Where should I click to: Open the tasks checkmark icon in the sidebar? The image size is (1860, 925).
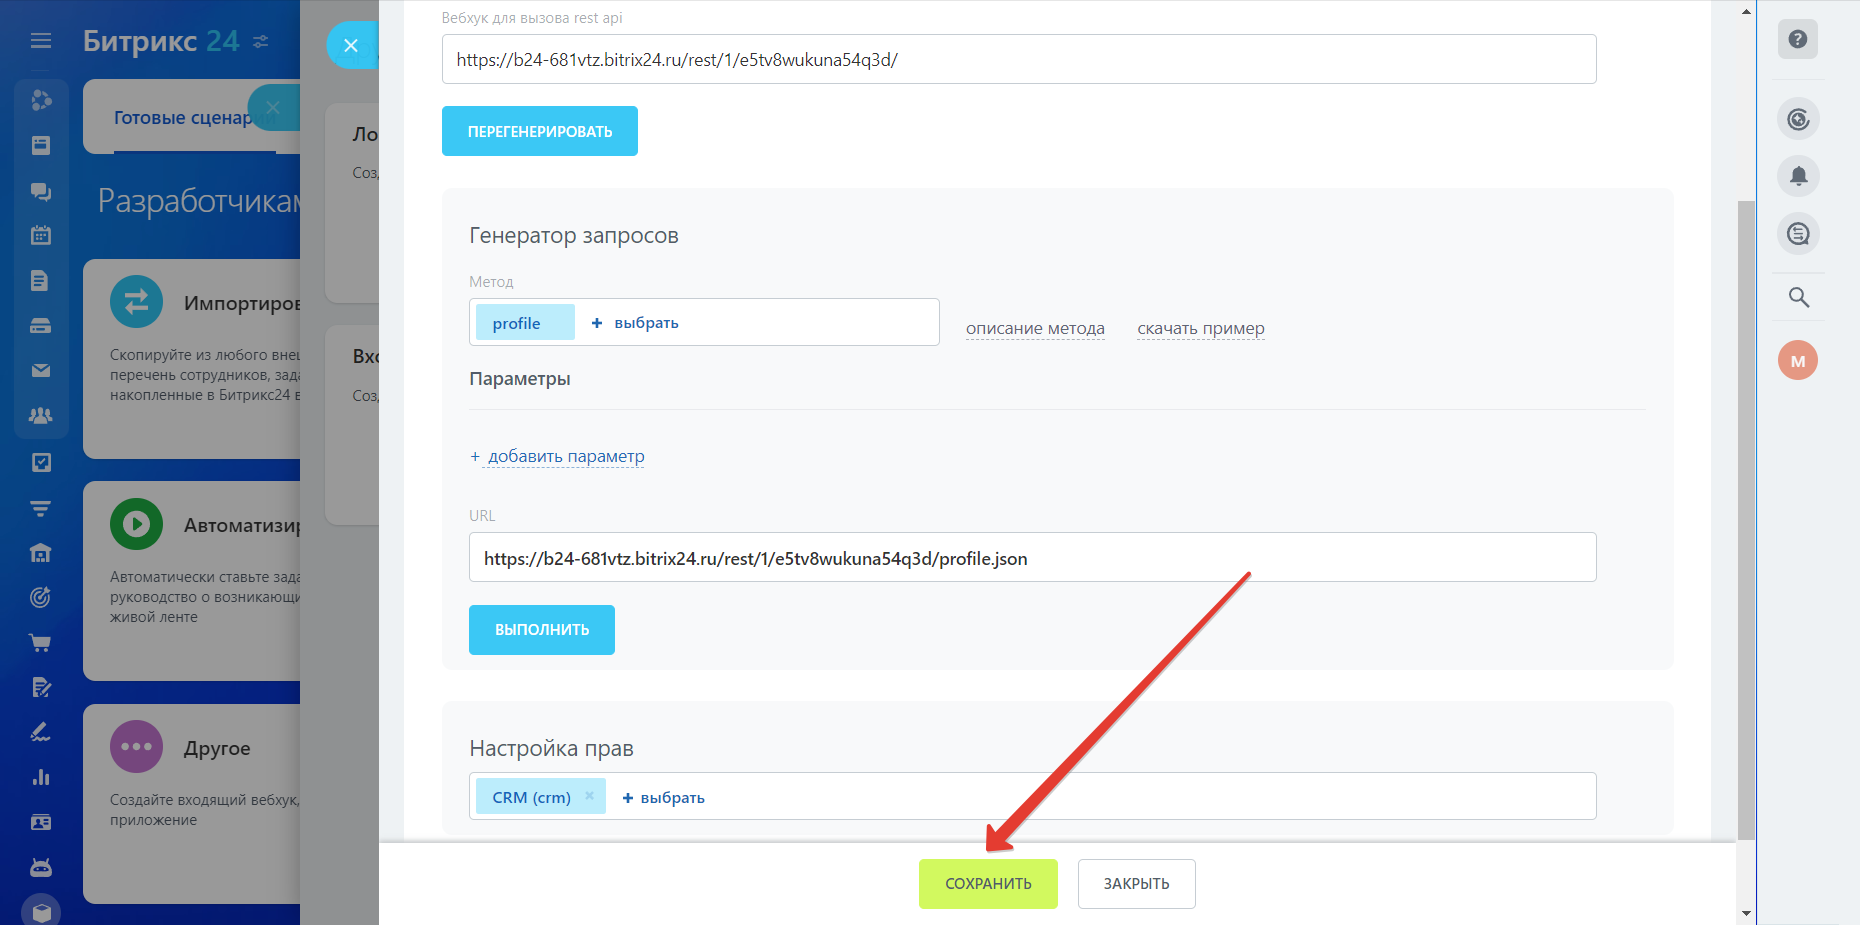click(x=41, y=462)
